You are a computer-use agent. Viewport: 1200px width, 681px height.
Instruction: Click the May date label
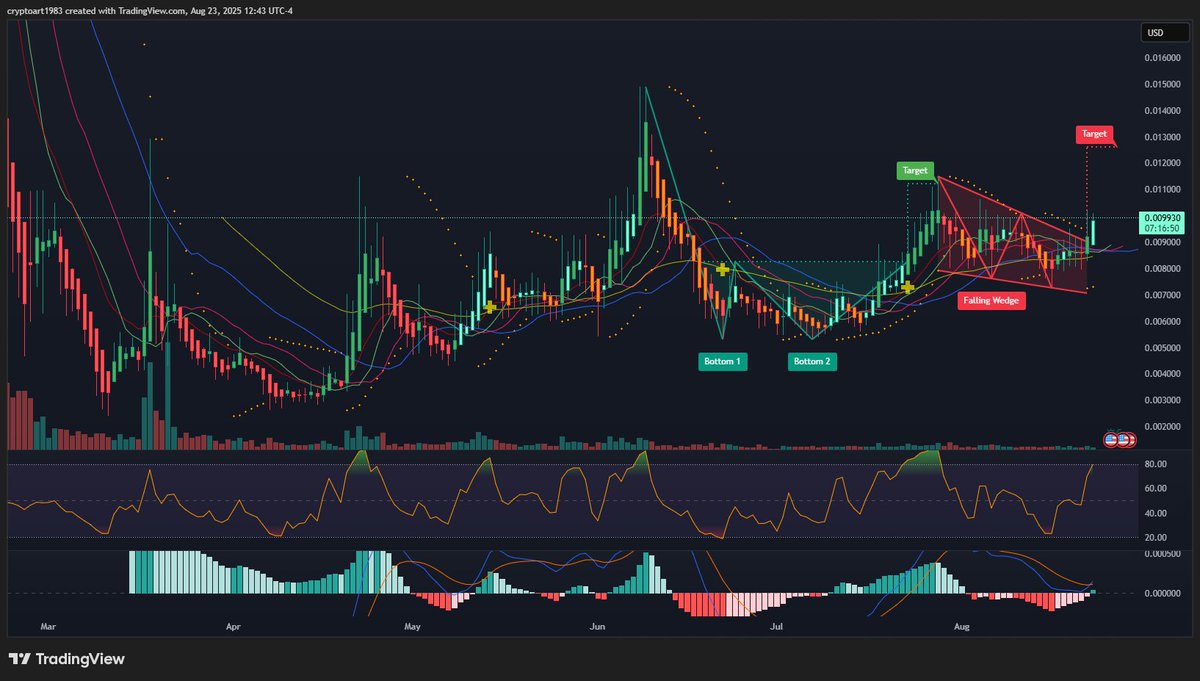[412, 627]
